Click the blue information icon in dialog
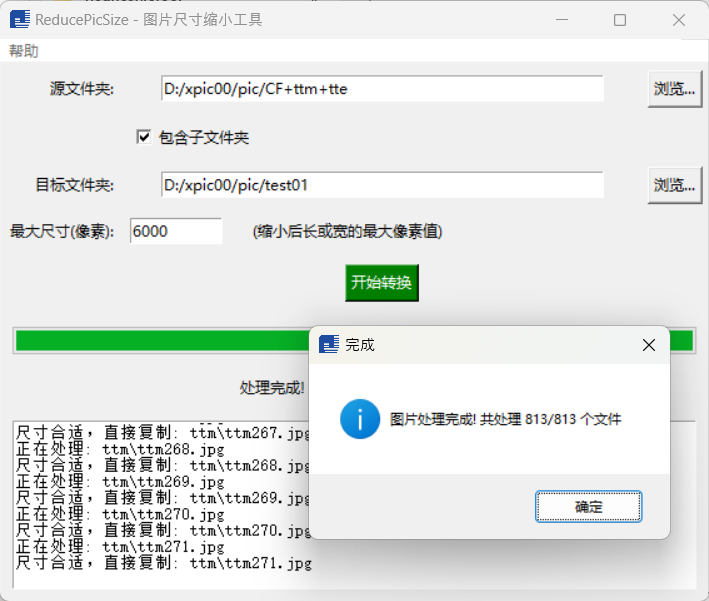 [x=360, y=419]
